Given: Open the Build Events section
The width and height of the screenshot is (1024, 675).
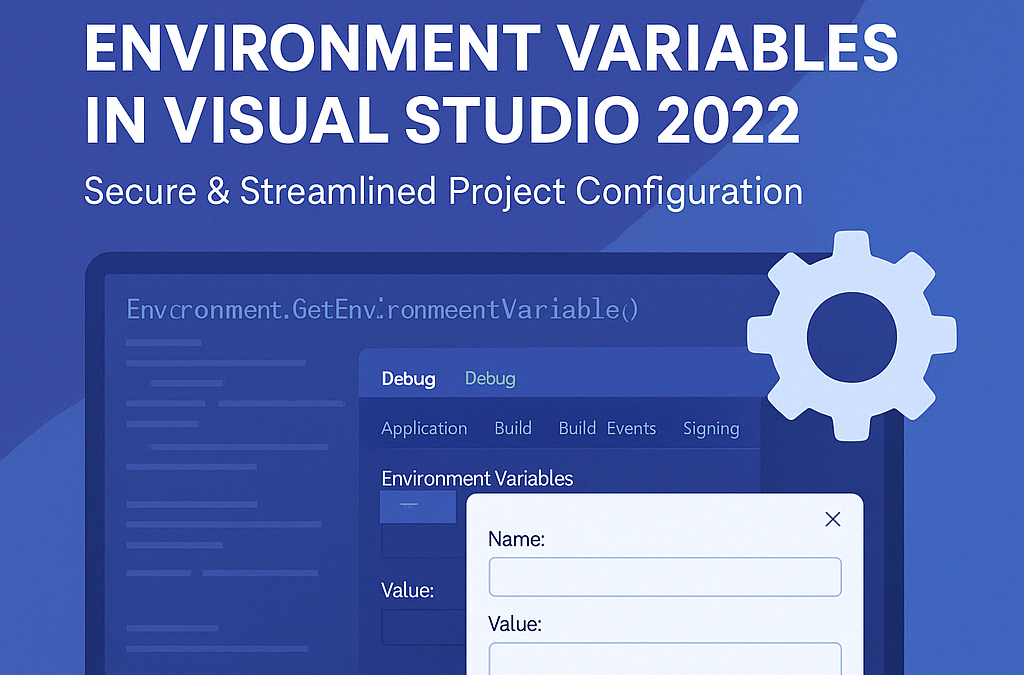Looking at the screenshot, I should [x=607, y=428].
